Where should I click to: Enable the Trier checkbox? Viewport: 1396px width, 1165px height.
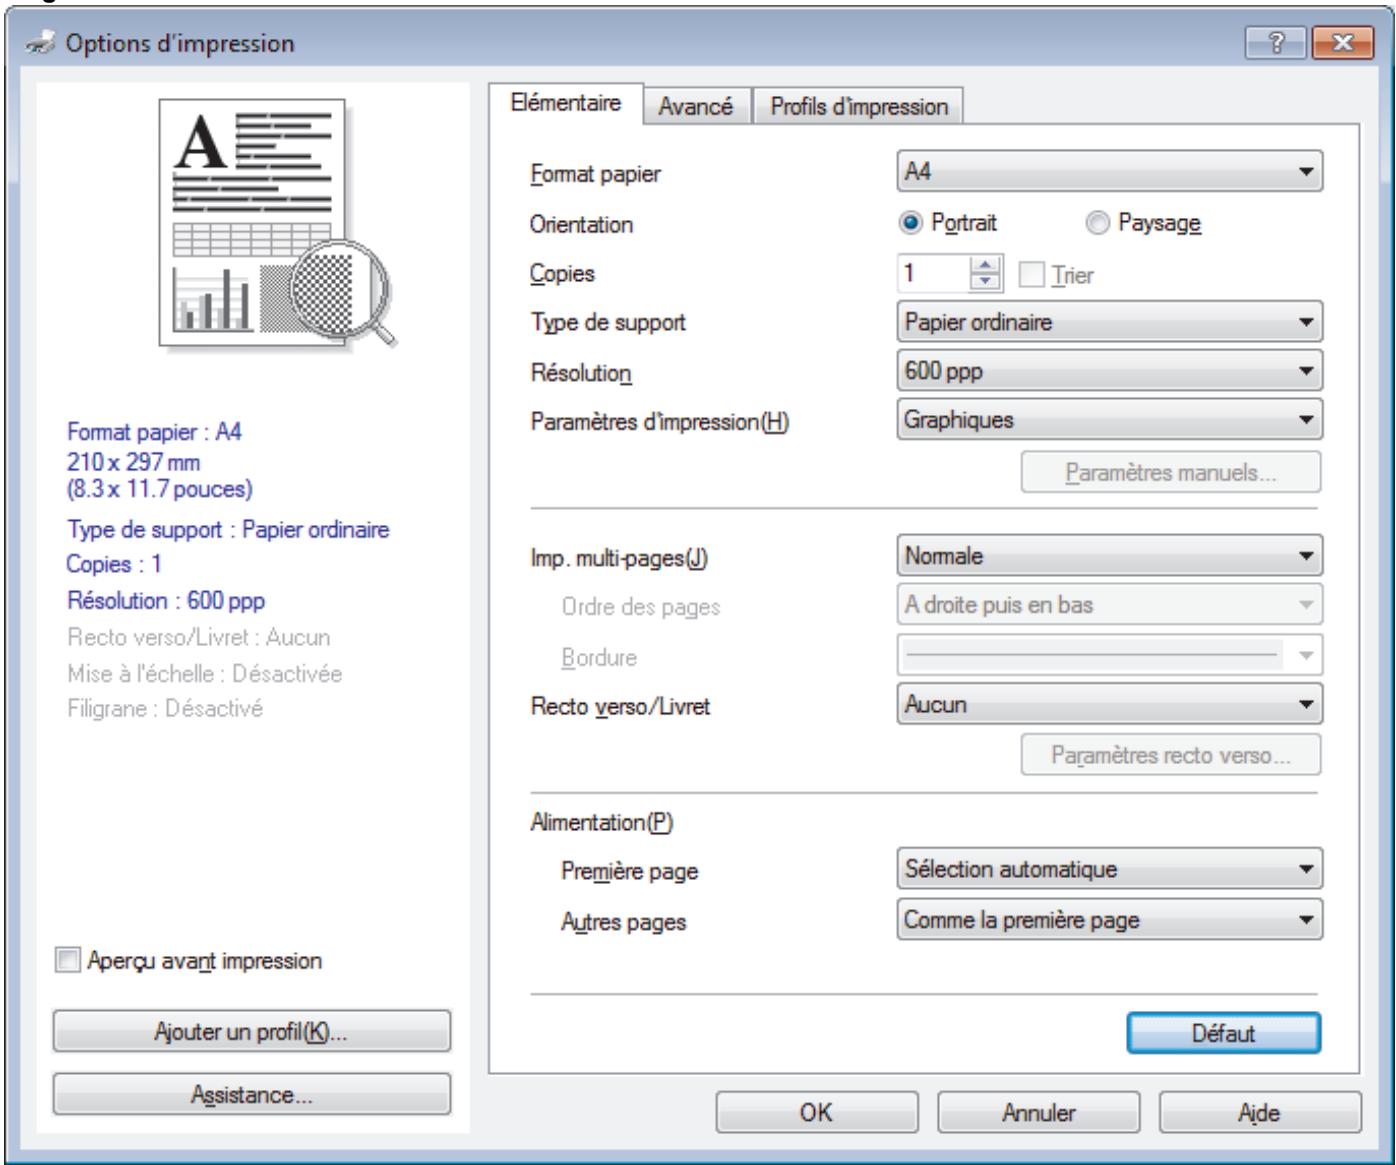point(1029,275)
